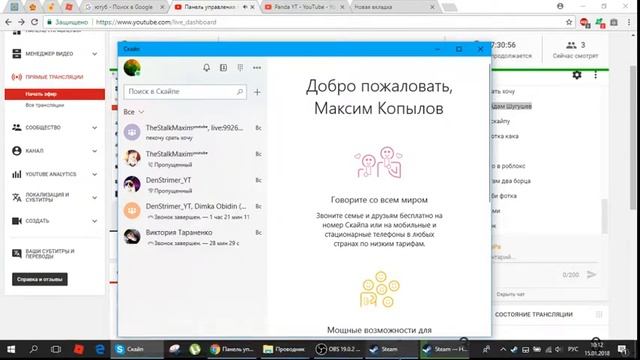Open DenStrimer_YT, Dimka Obidin group chat
Screen dimensions: 640x360
pos(192,211)
